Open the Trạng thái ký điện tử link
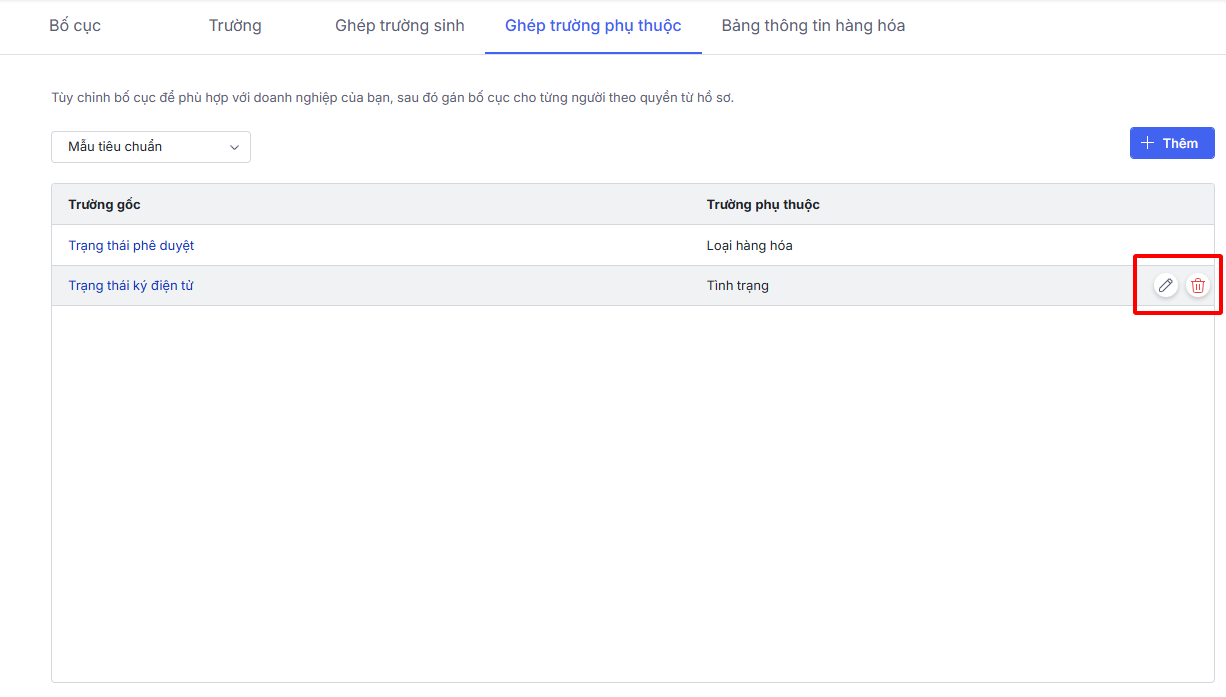Viewport: 1226px width, 697px height. click(131, 286)
